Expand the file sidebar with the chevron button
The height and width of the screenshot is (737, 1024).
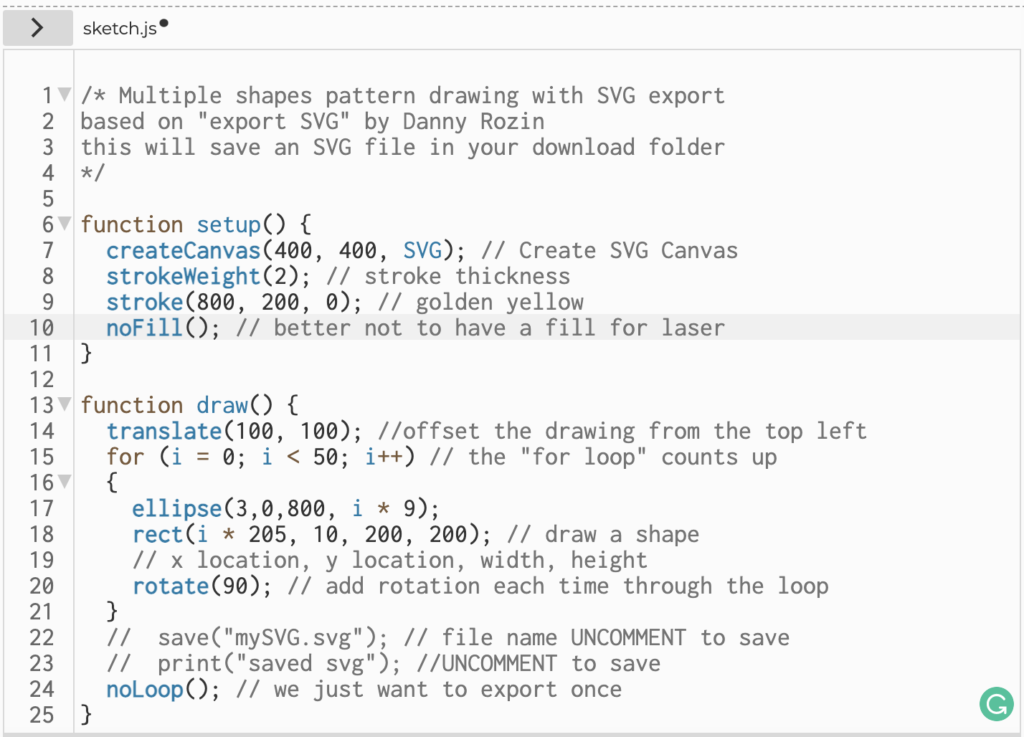click(x=37, y=28)
